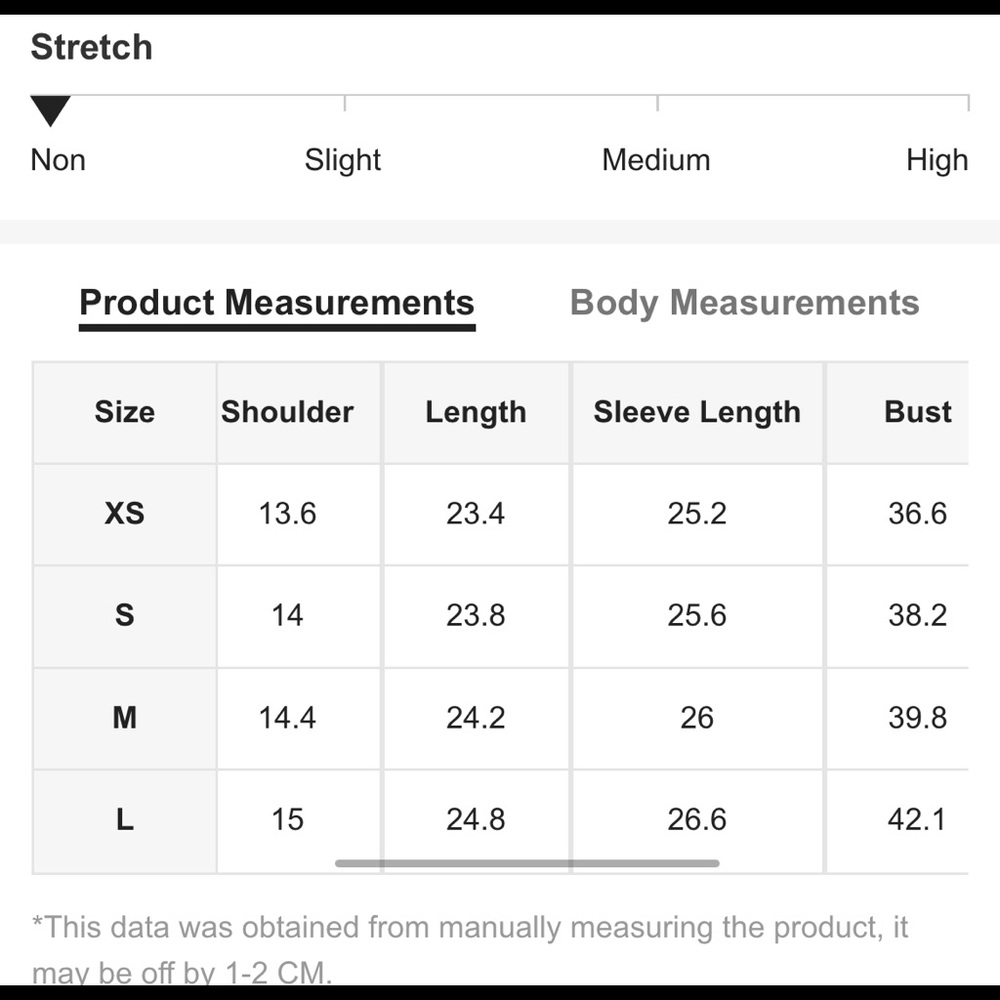Viewport: 1000px width, 1000px height.
Task: Switch to the Body Measurements tab
Action: coord(744,303)
